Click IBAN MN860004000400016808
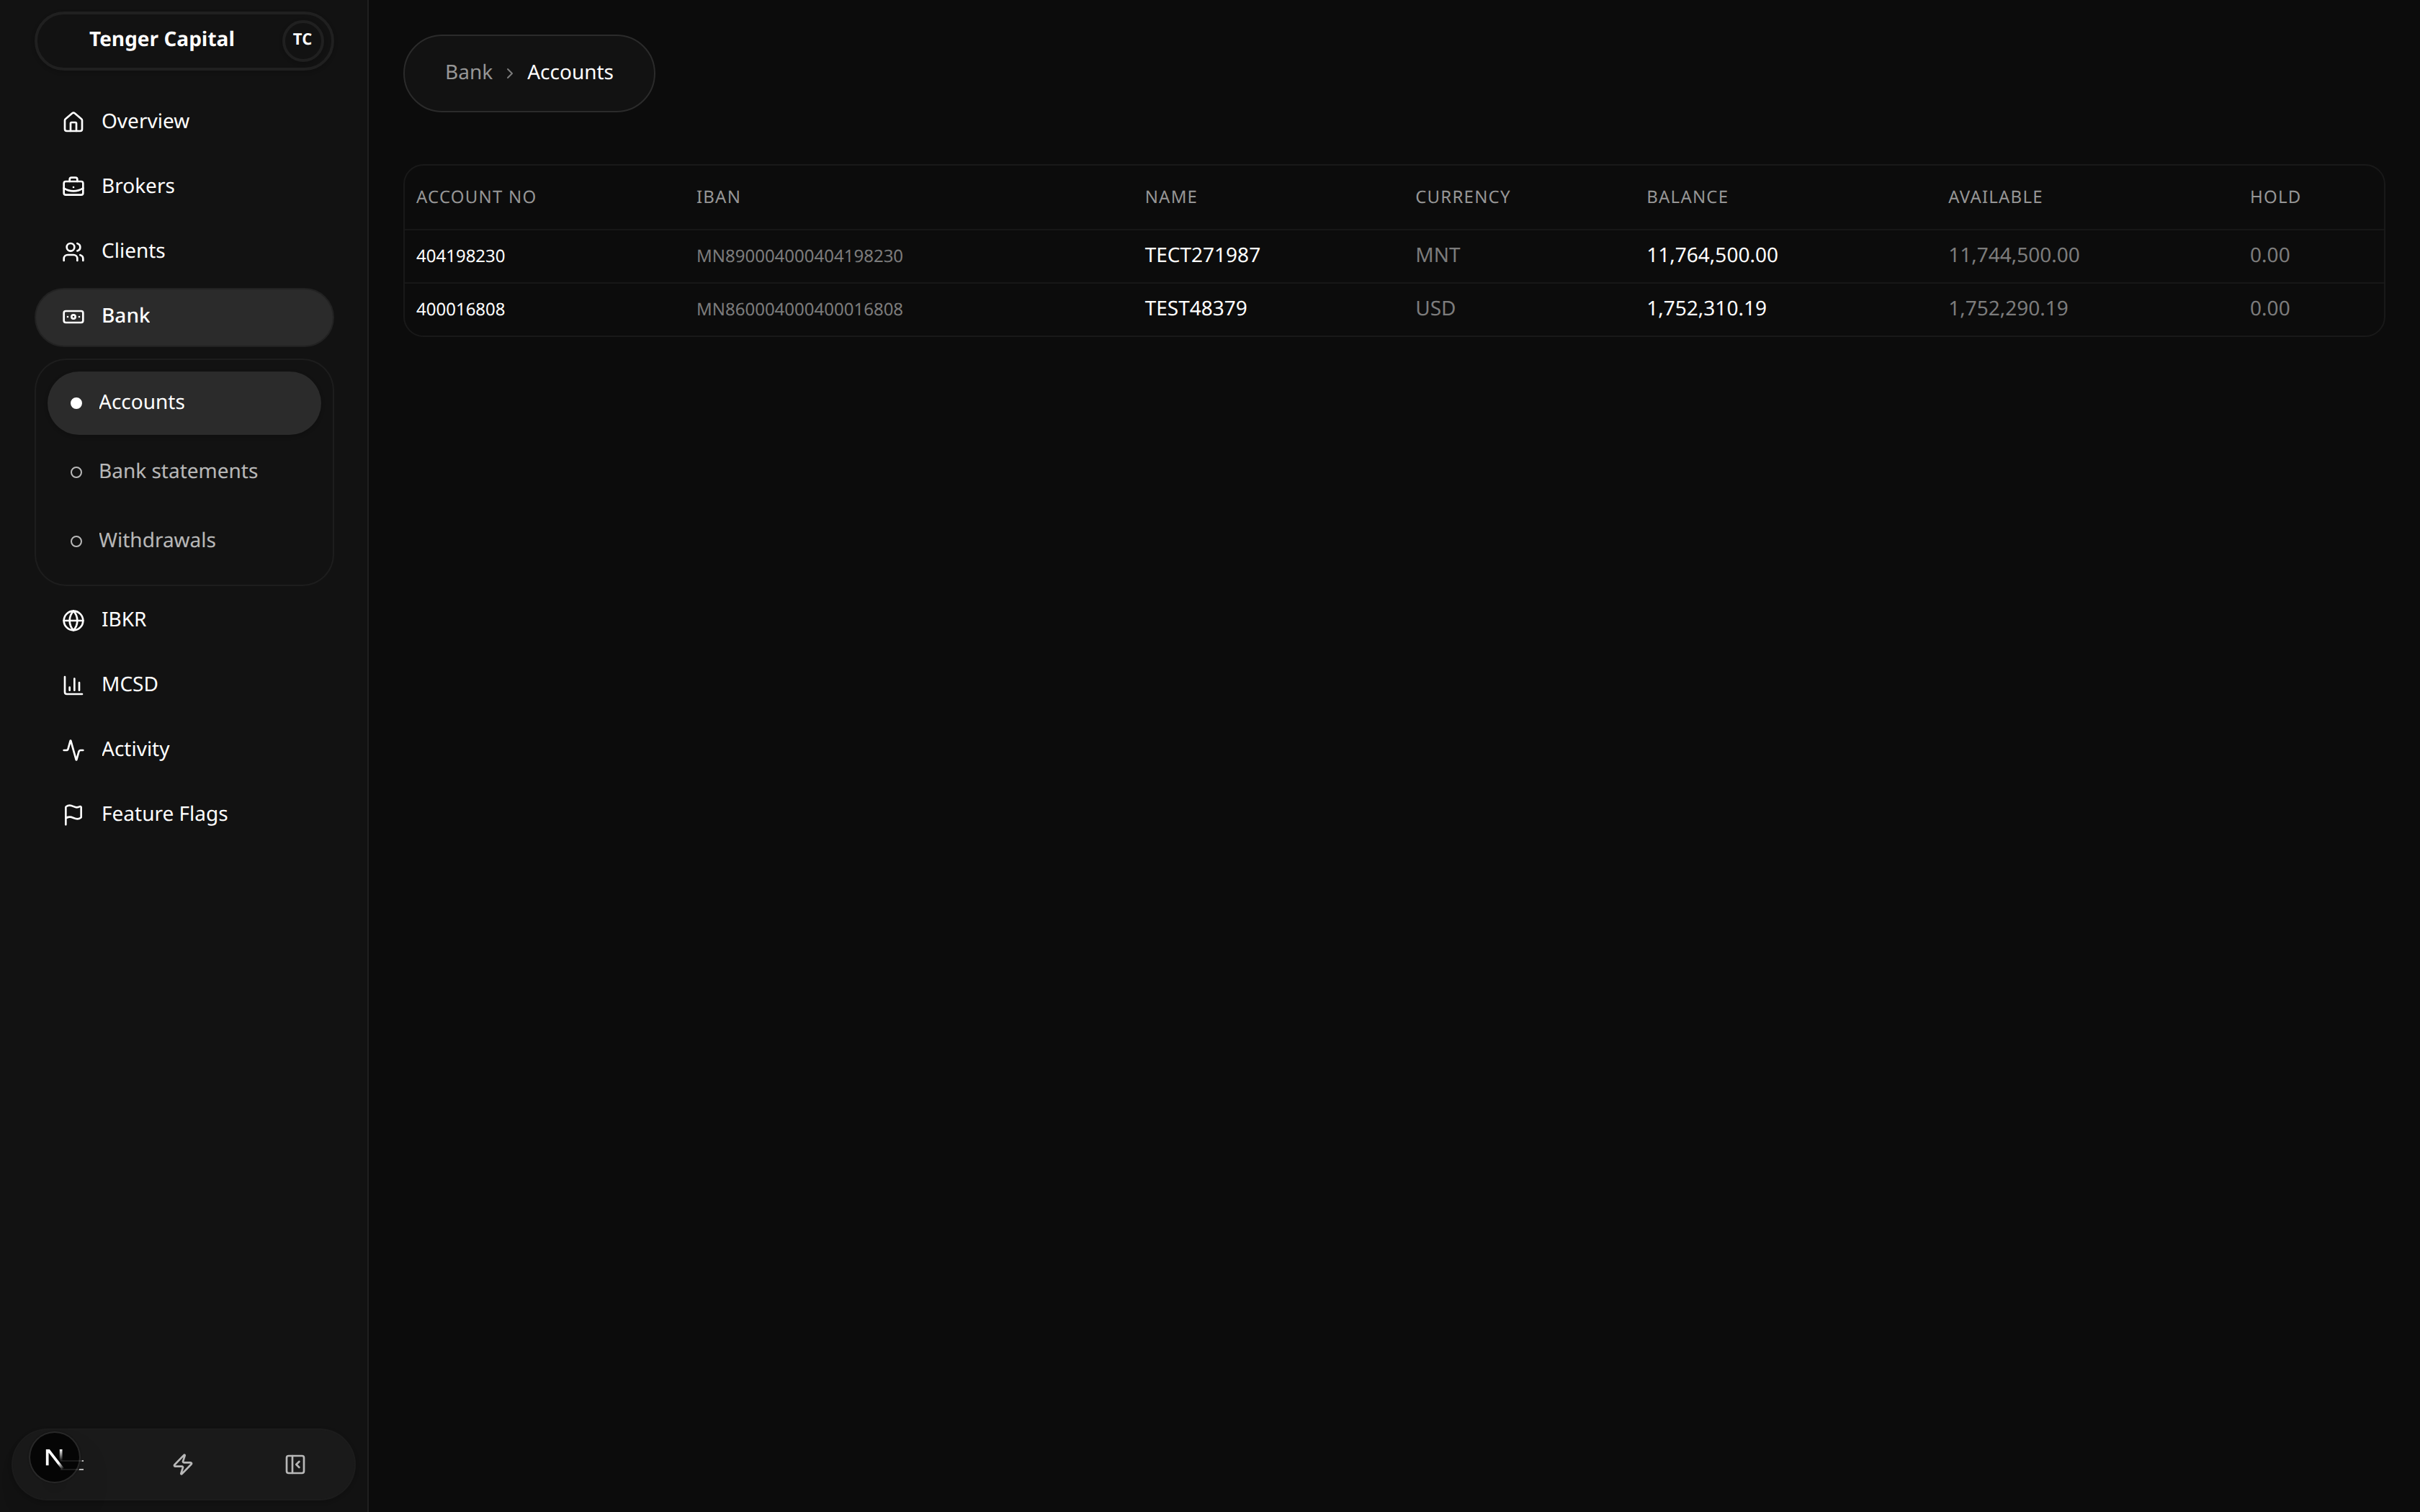The image size is (2420, 1512). tap(800, 310)
